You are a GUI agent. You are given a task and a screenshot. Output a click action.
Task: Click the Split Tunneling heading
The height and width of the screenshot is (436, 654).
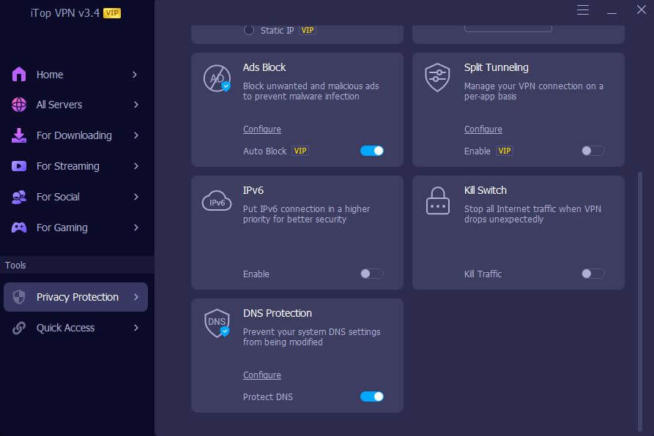(496, 67)
